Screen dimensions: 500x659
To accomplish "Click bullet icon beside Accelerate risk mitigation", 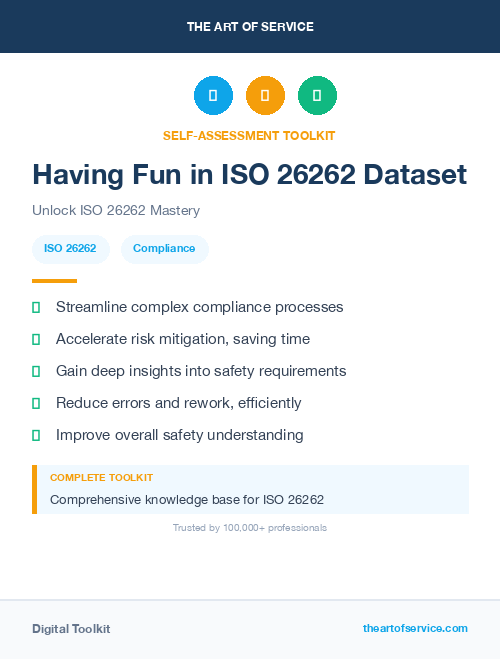I will [36, 339].
